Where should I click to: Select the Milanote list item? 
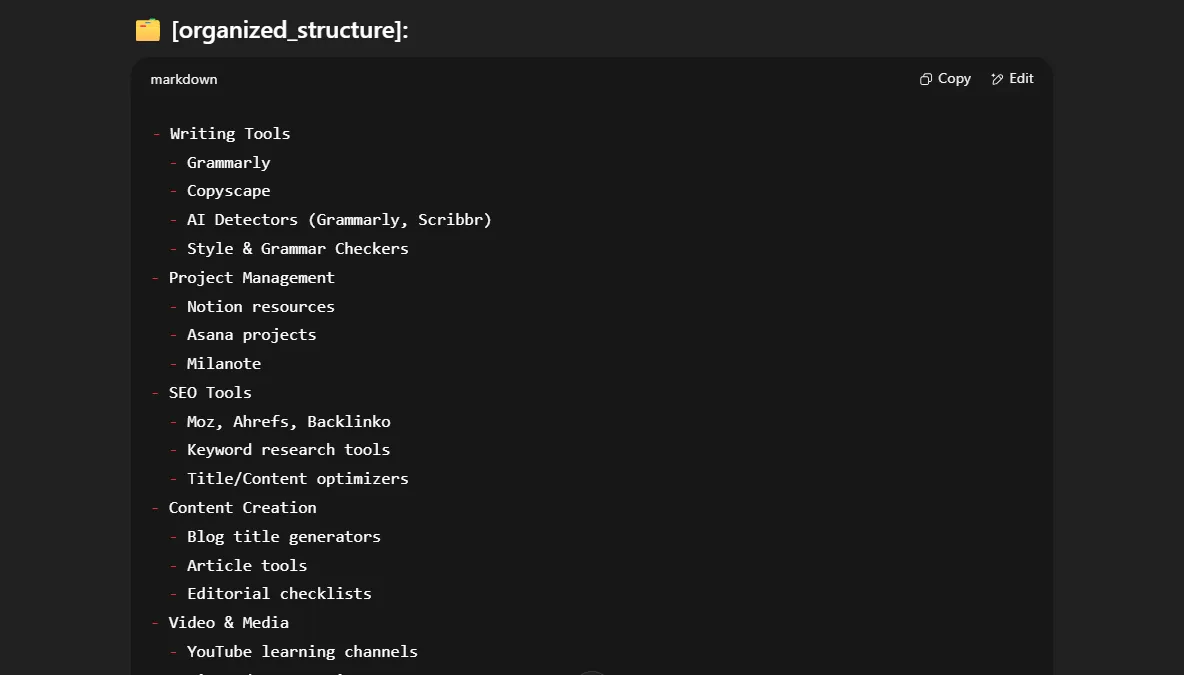(x=223, y=363)
